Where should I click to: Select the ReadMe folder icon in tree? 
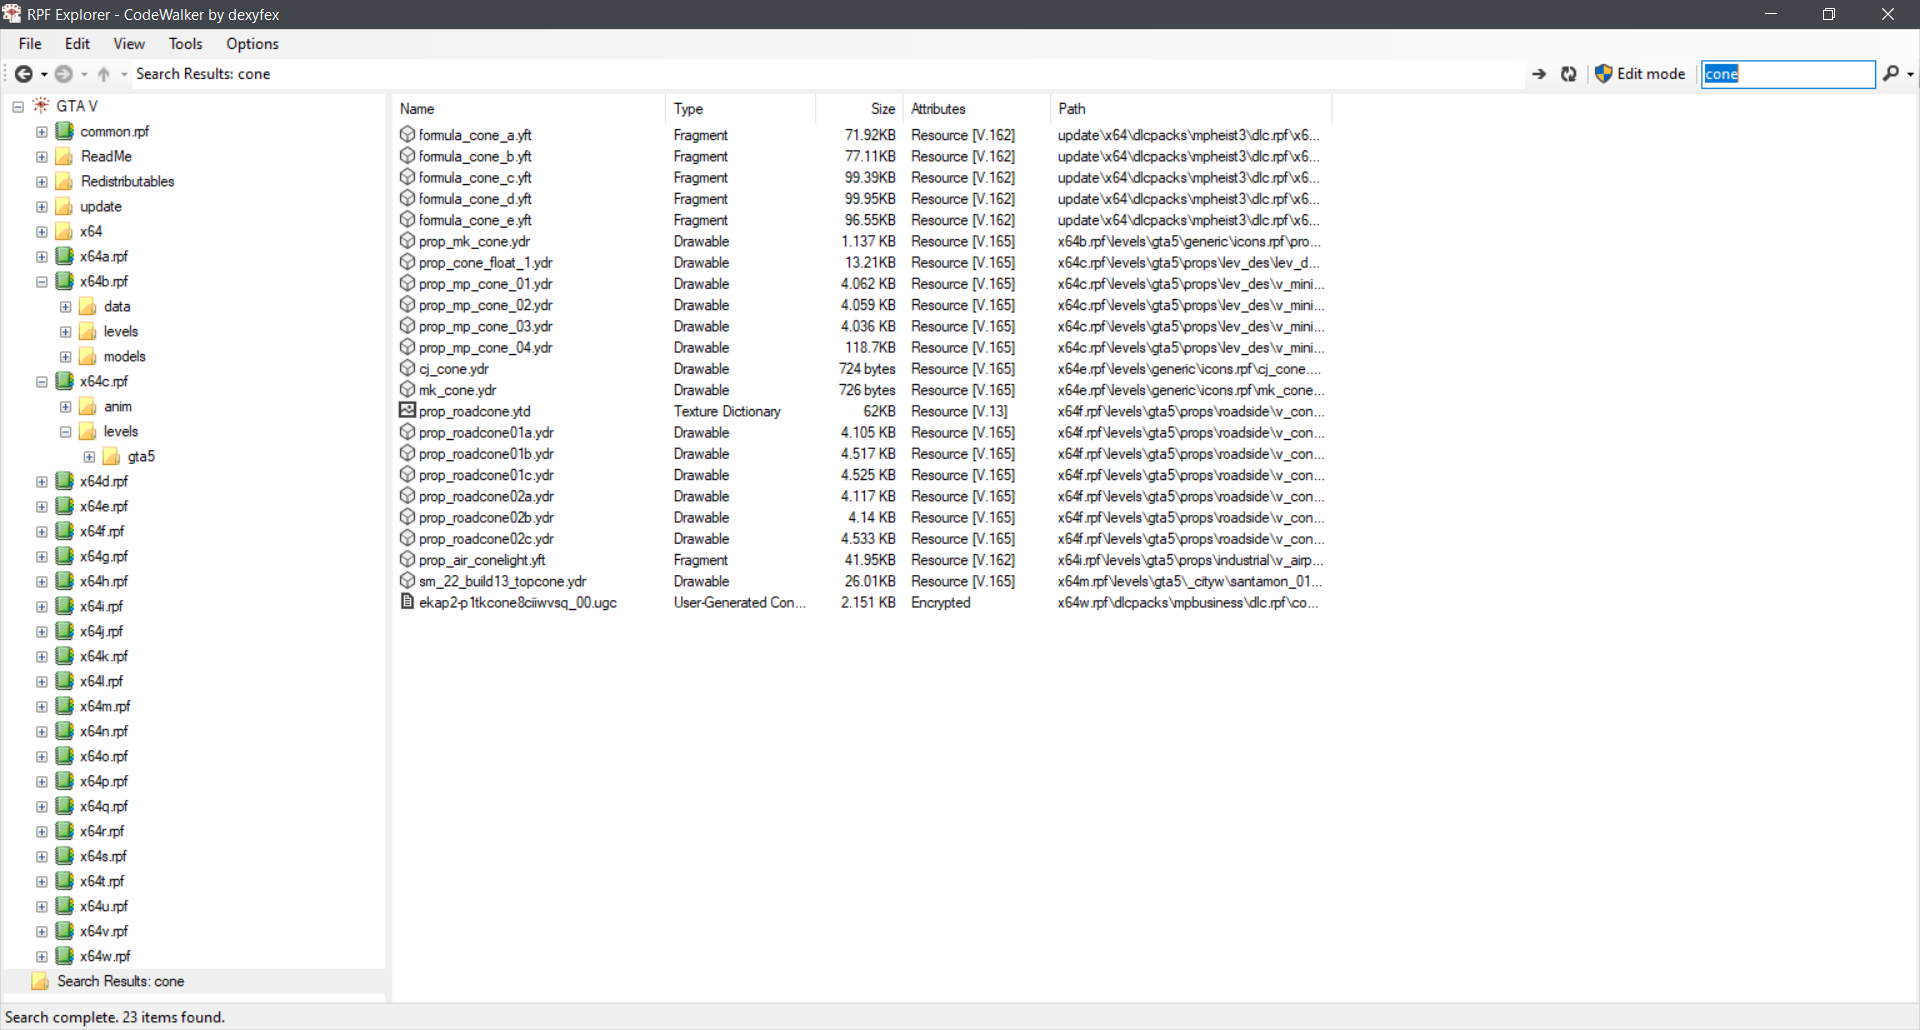coord(64,156)
